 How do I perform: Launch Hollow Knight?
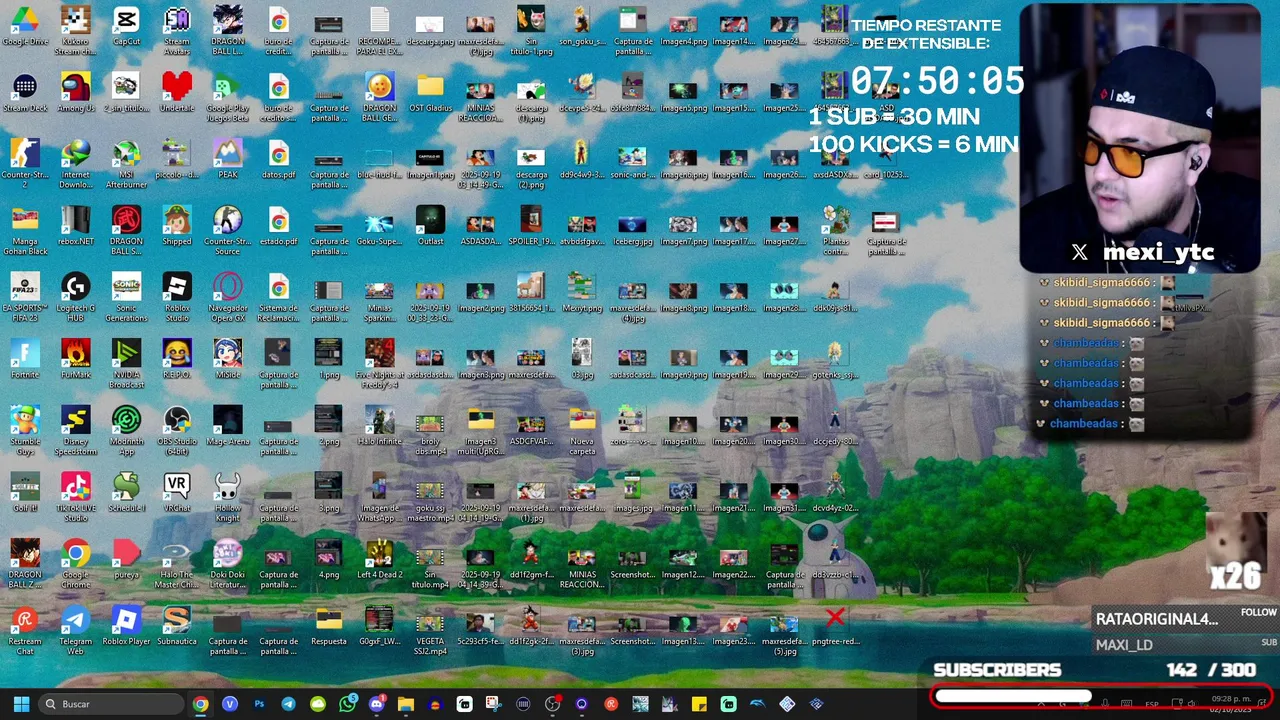click(x=228, y=496)
